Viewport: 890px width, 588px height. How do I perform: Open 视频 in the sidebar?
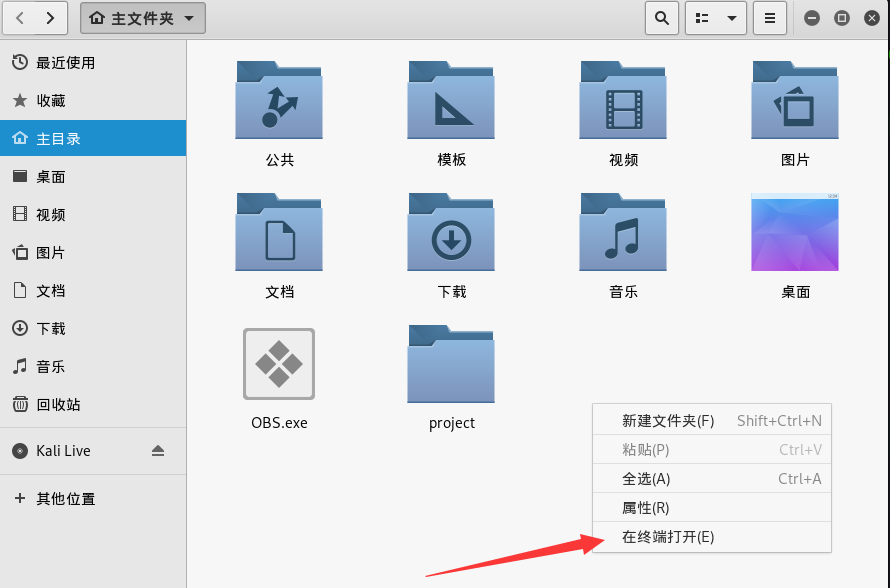point(93,215)
